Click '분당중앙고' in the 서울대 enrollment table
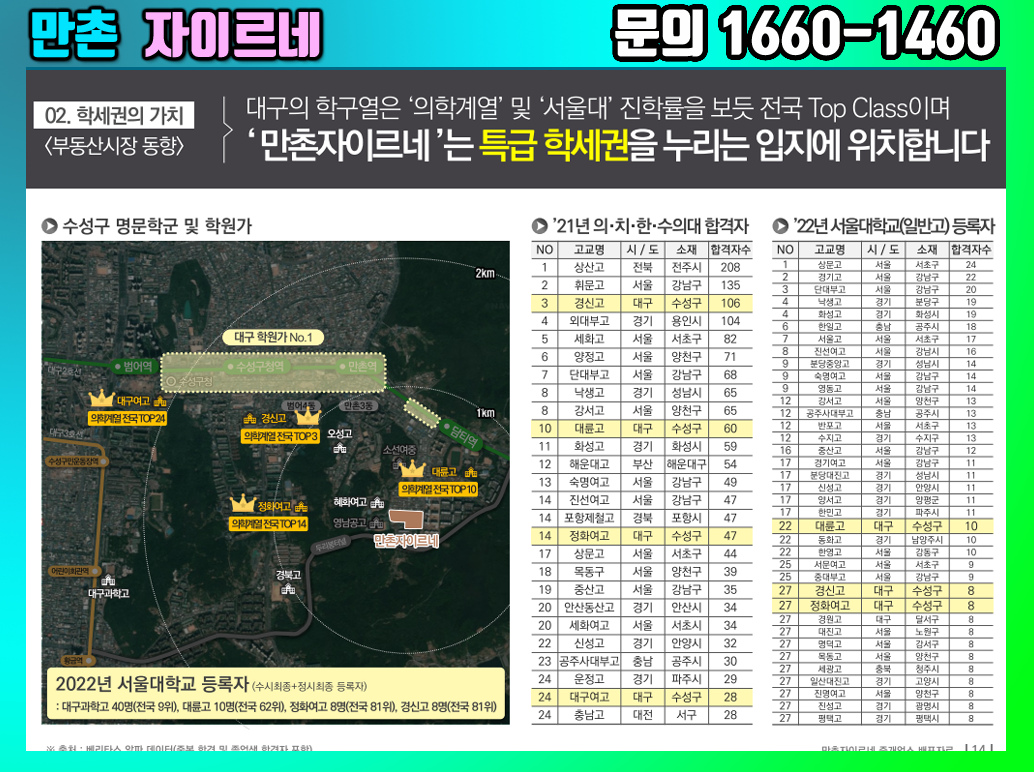The height and width of the screenshot is (772, 1034). 829,364
